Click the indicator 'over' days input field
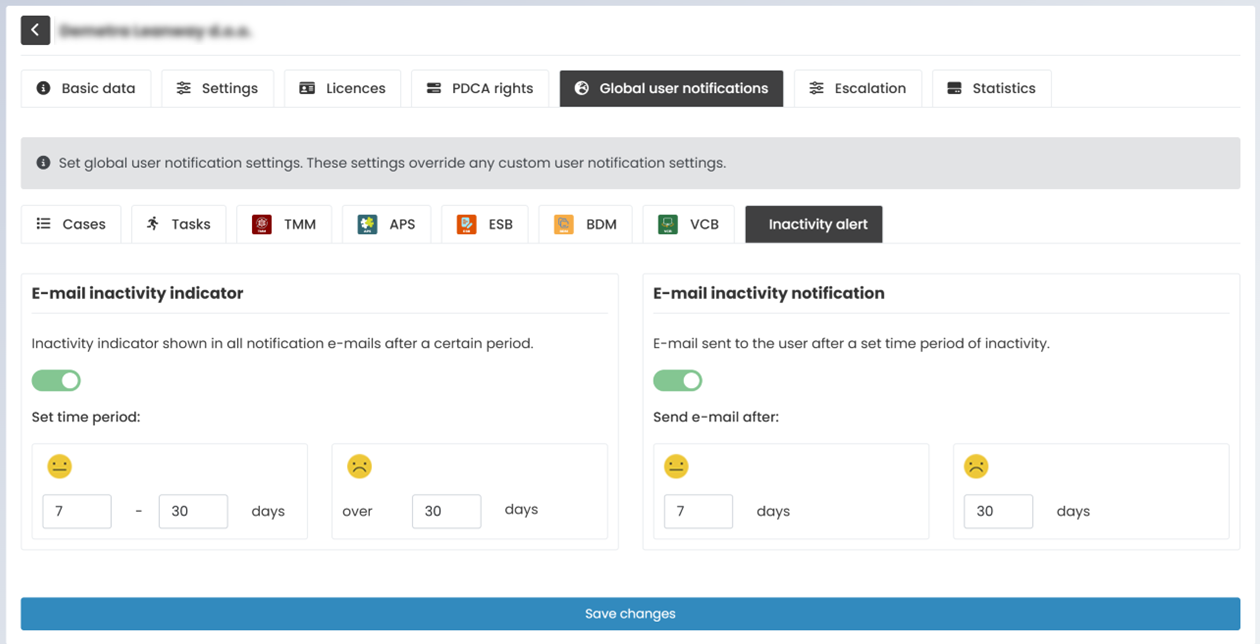 click(446, 511)
